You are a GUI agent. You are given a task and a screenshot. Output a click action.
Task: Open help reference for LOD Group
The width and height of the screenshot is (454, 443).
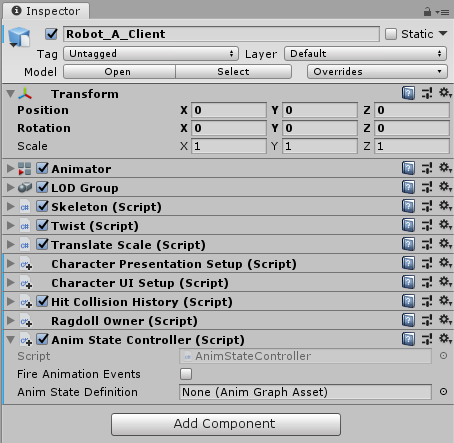(x=408, y=187)
